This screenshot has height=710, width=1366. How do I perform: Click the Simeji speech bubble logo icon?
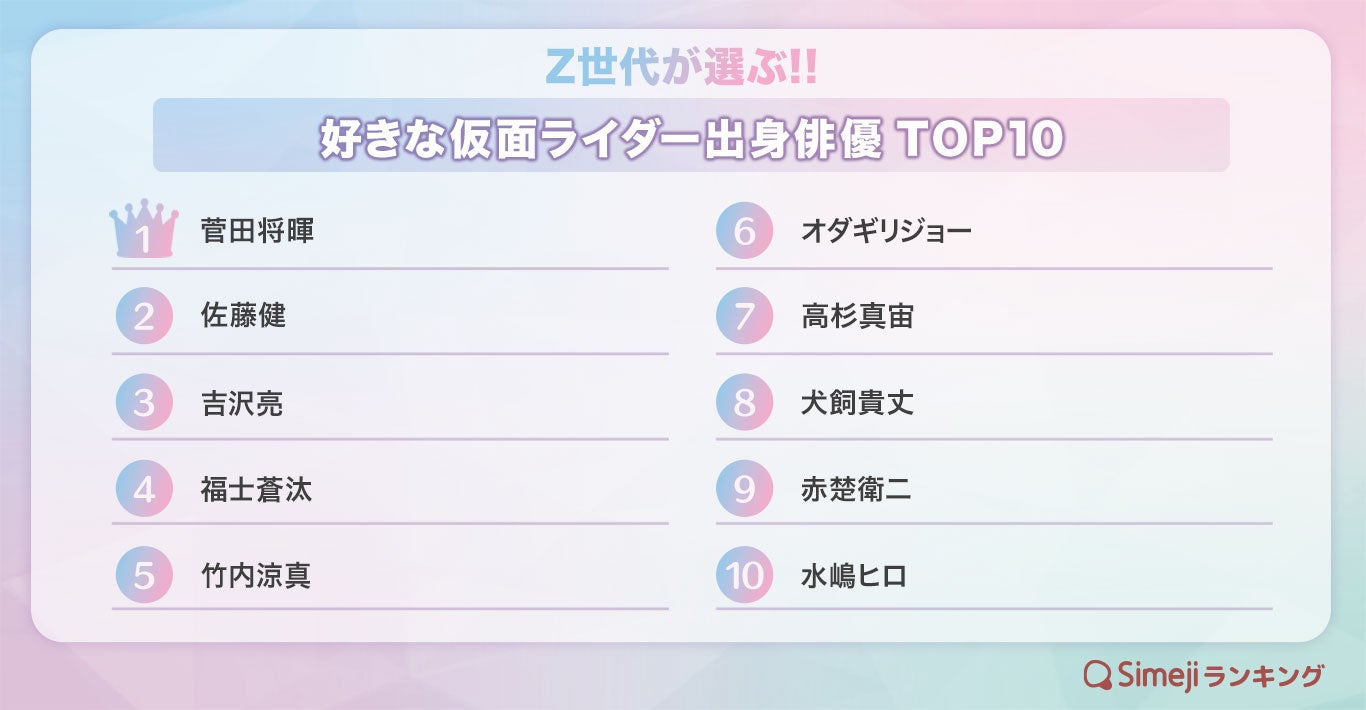[x=1098, y=675]
